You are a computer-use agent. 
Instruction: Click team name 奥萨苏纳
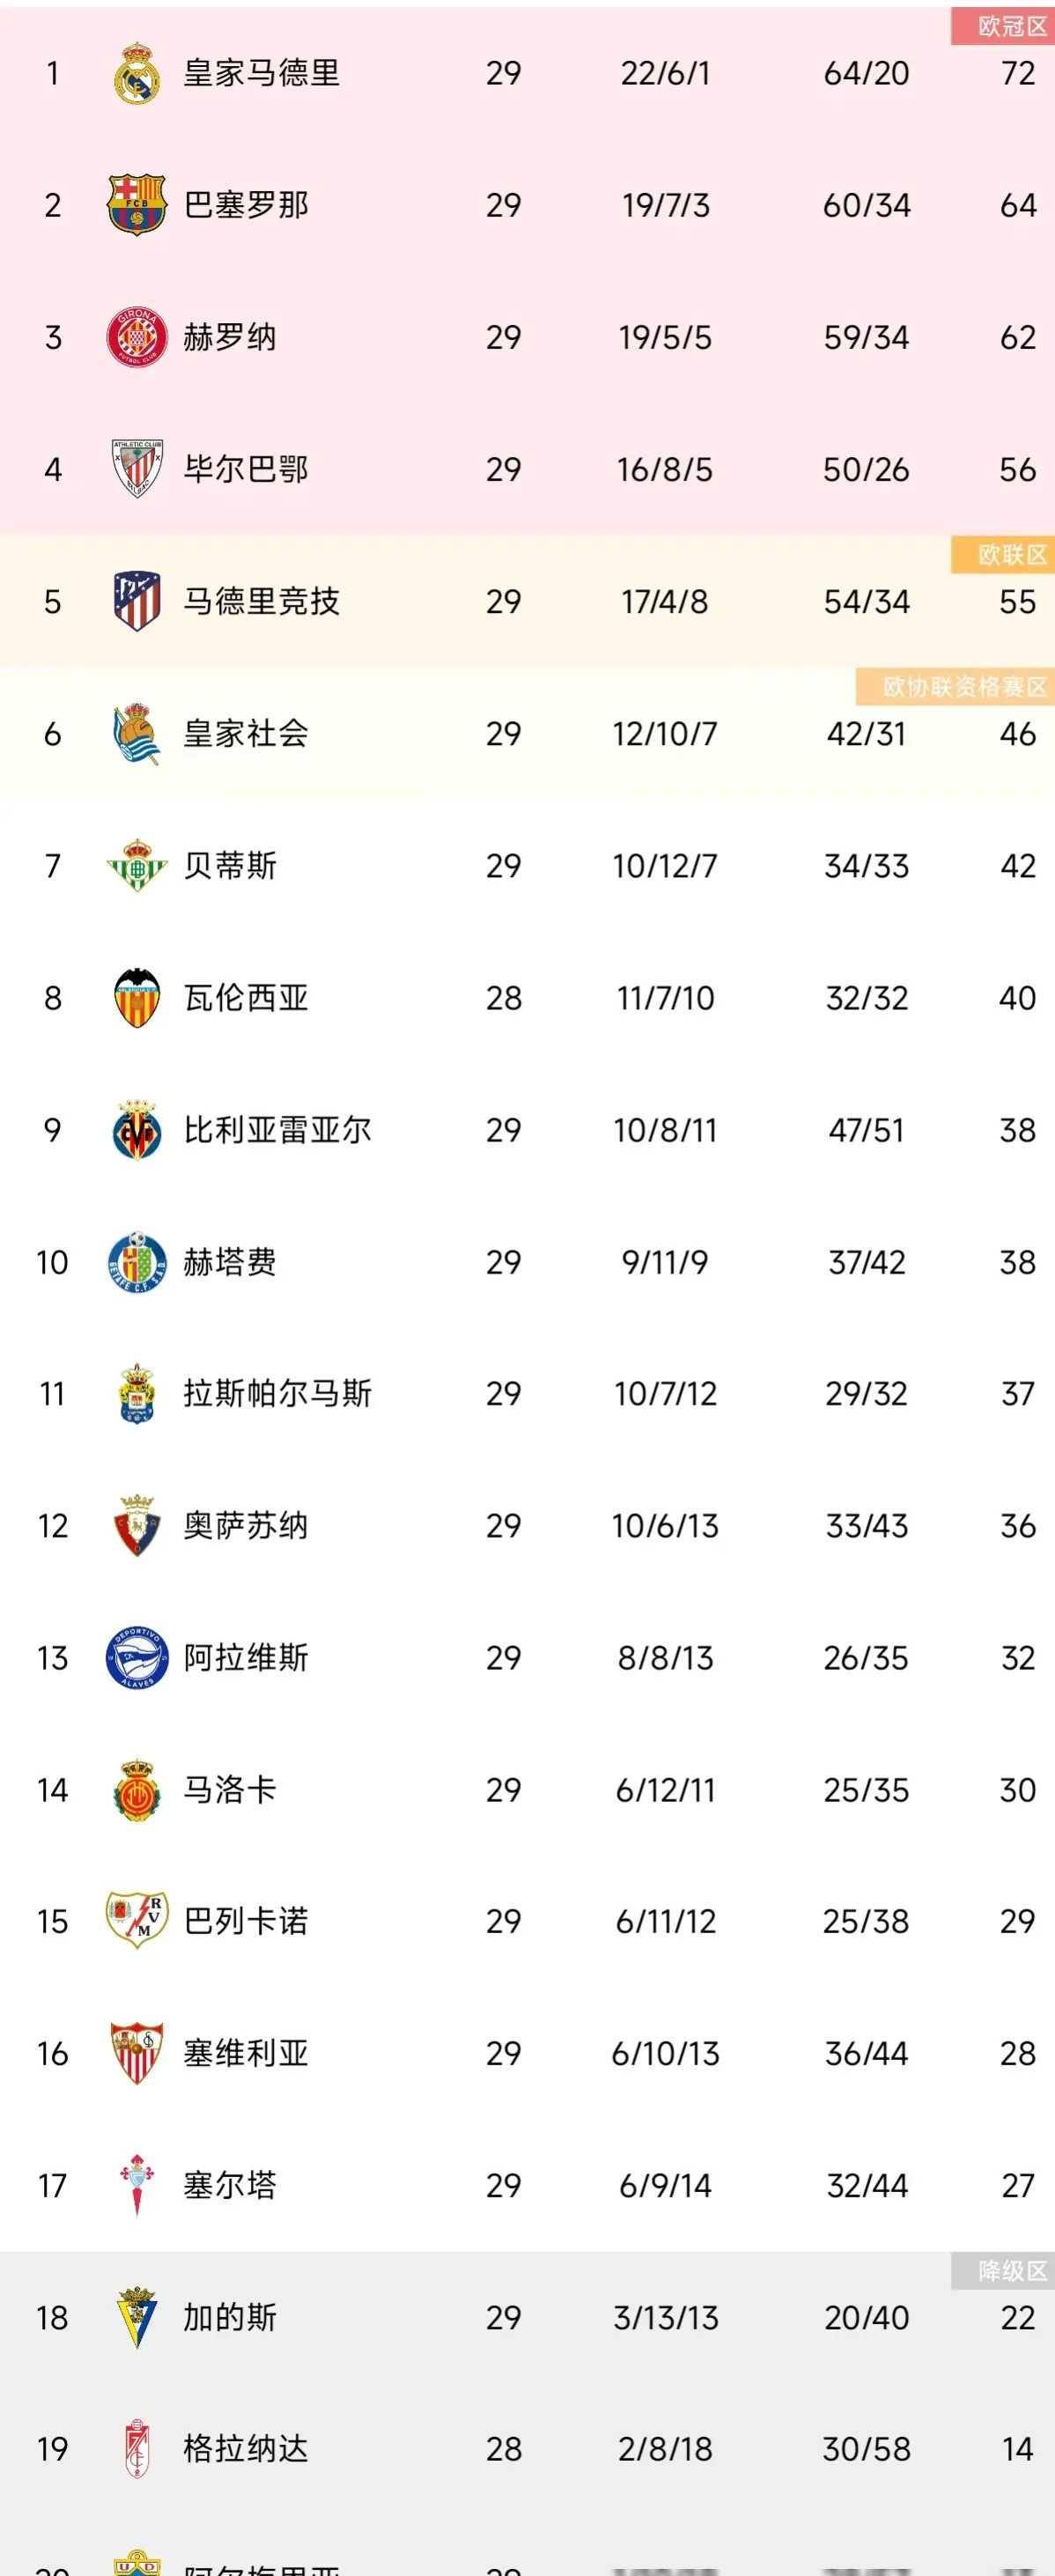pyautogui.click(x=245, y=1526)
